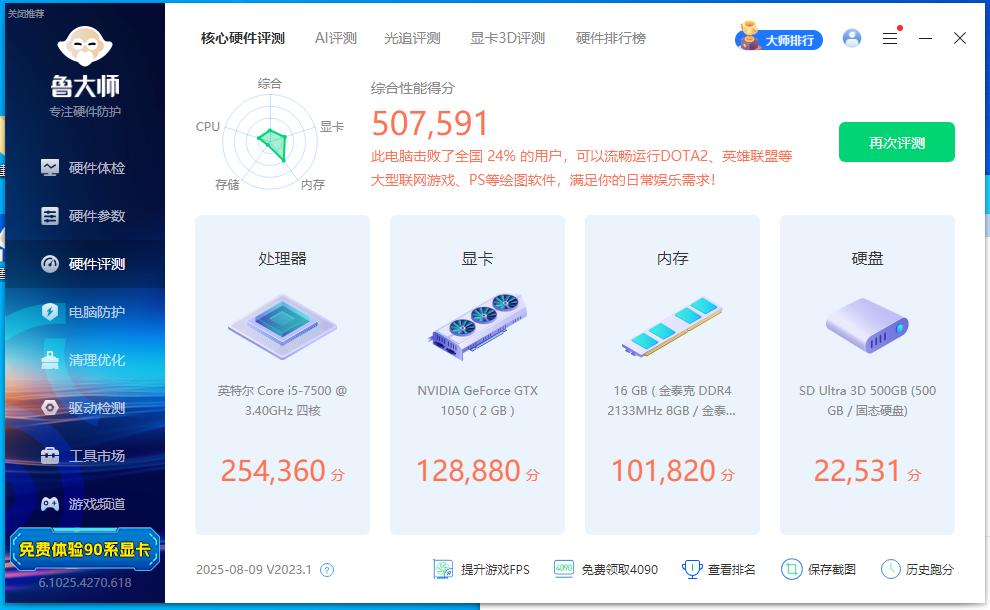990x610 pixels.
Task: Click help question mark beside version
Action: coord(326,570)
